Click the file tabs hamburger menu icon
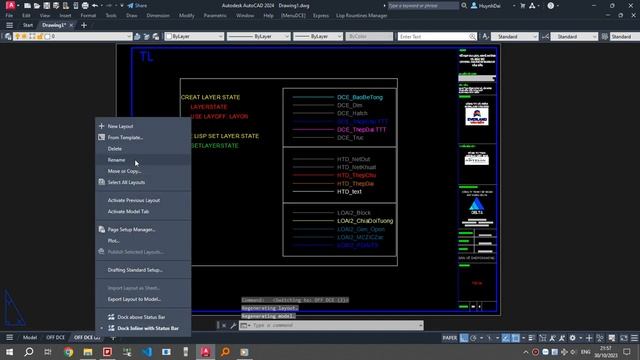Viewport: 640px width, 360px height. click(9, 25)
